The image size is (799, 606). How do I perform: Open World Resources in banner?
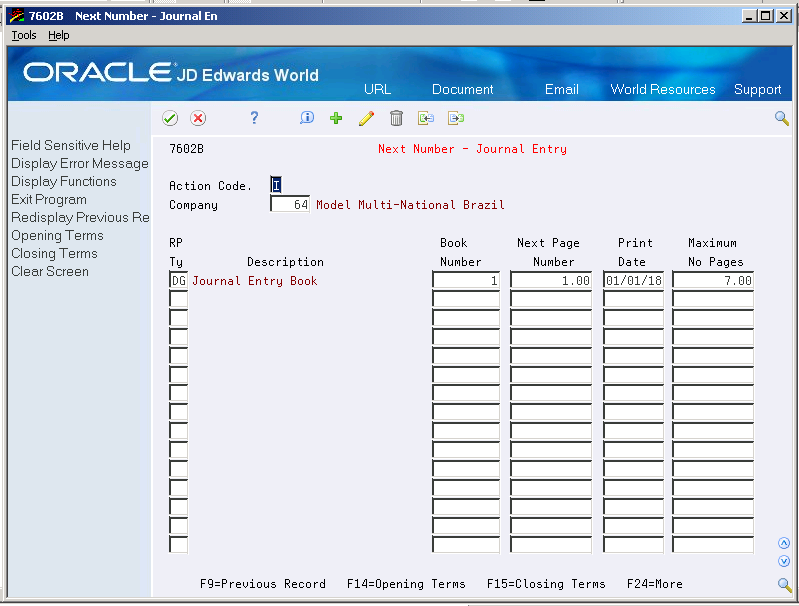pyautogui.click(x=663, y=89)
